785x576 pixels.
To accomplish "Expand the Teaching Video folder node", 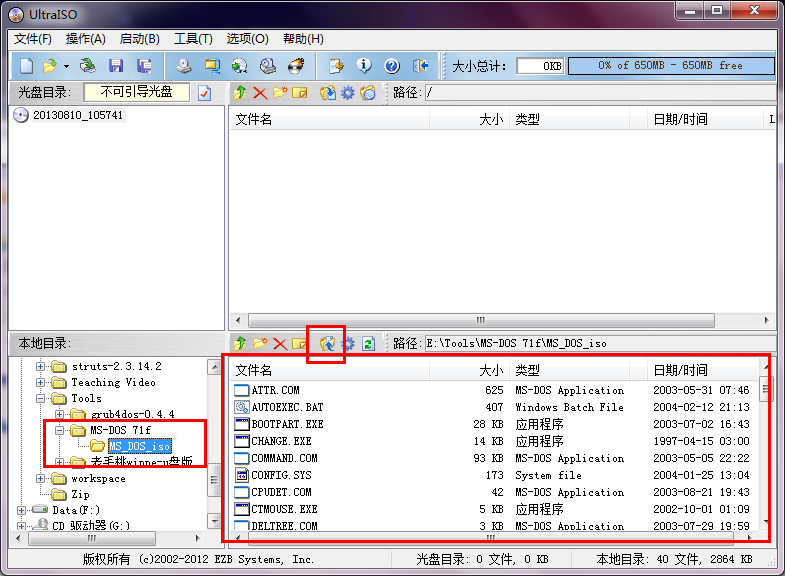I will pos(41,382).
